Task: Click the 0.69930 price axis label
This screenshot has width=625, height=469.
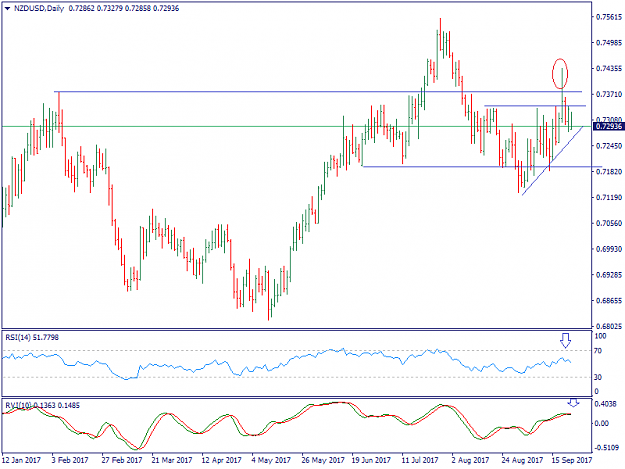Action: coord(609,249)
